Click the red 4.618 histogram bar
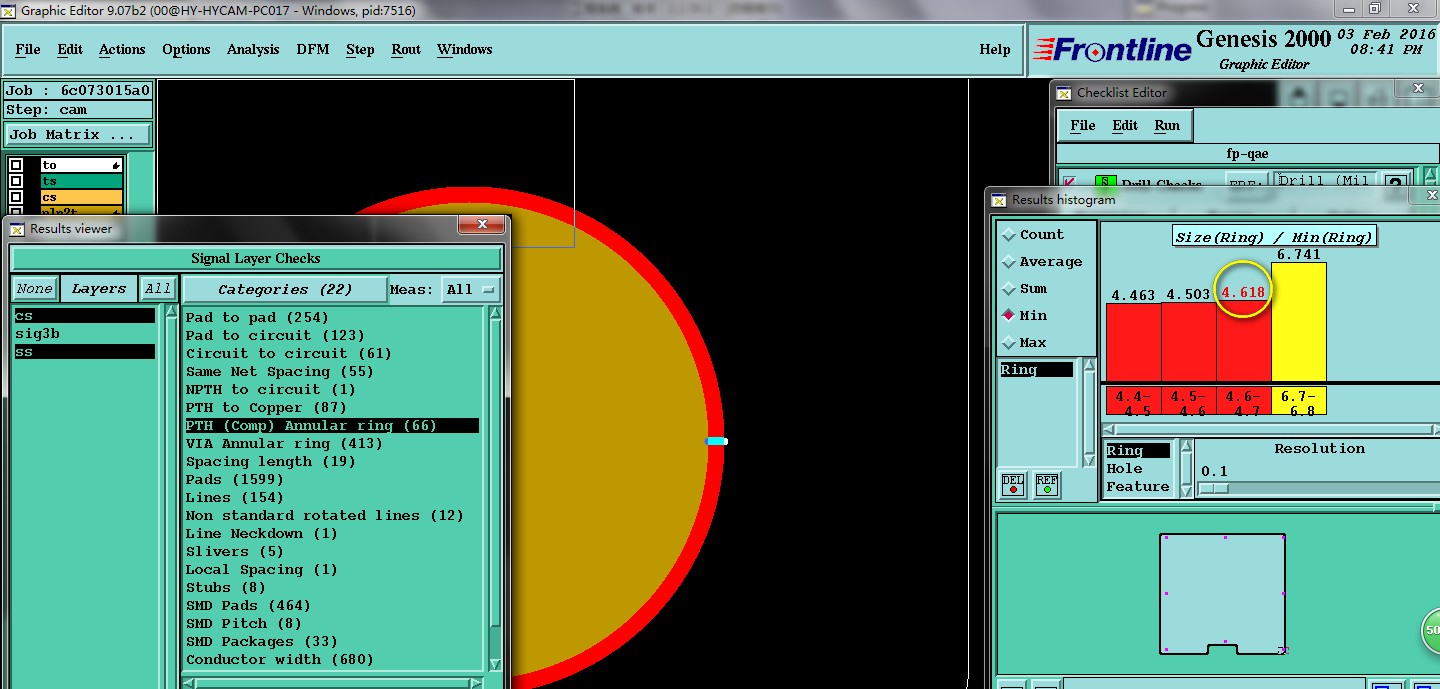This screenshot has height=689, width=1440. point(1243,343)
